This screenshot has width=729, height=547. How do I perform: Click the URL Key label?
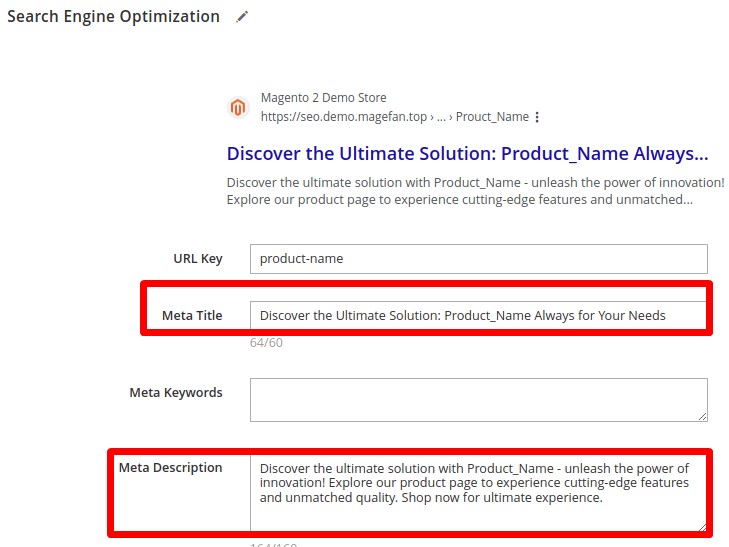click(x=198, y=259)
